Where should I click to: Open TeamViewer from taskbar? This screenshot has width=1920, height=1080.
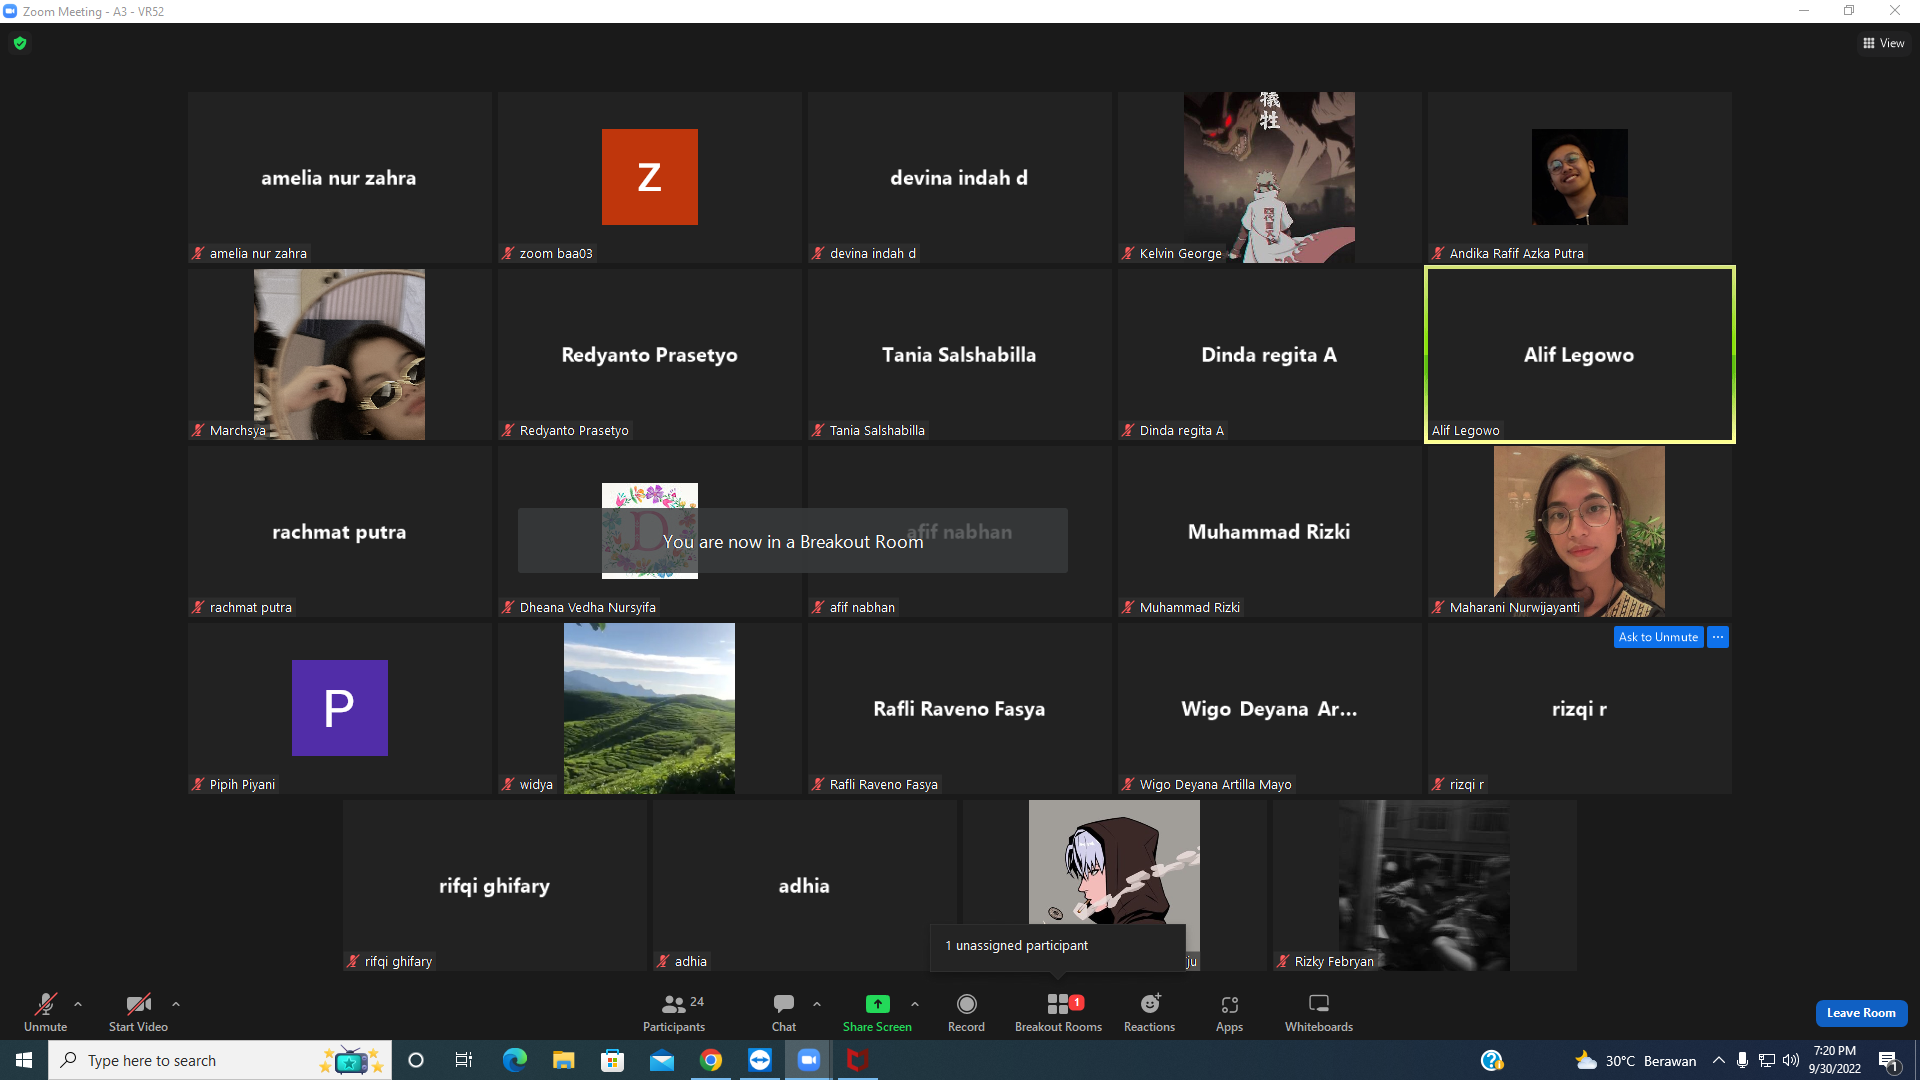tap(759, 1060)
